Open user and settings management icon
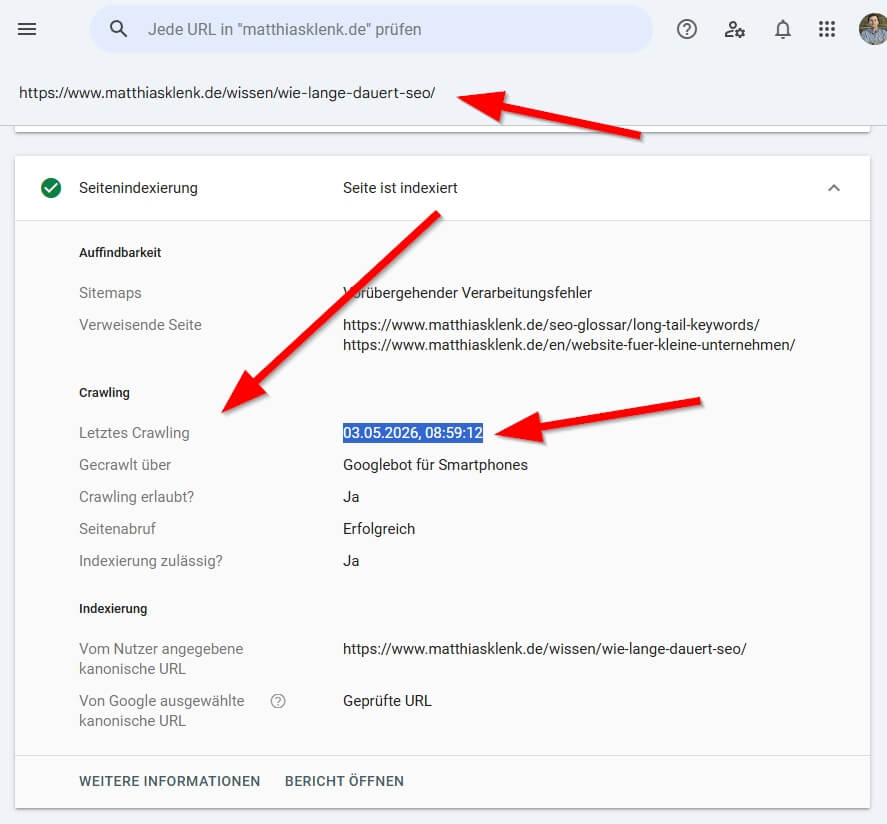The width and height of the screenshot is (887, 824). tap(734, 29)
